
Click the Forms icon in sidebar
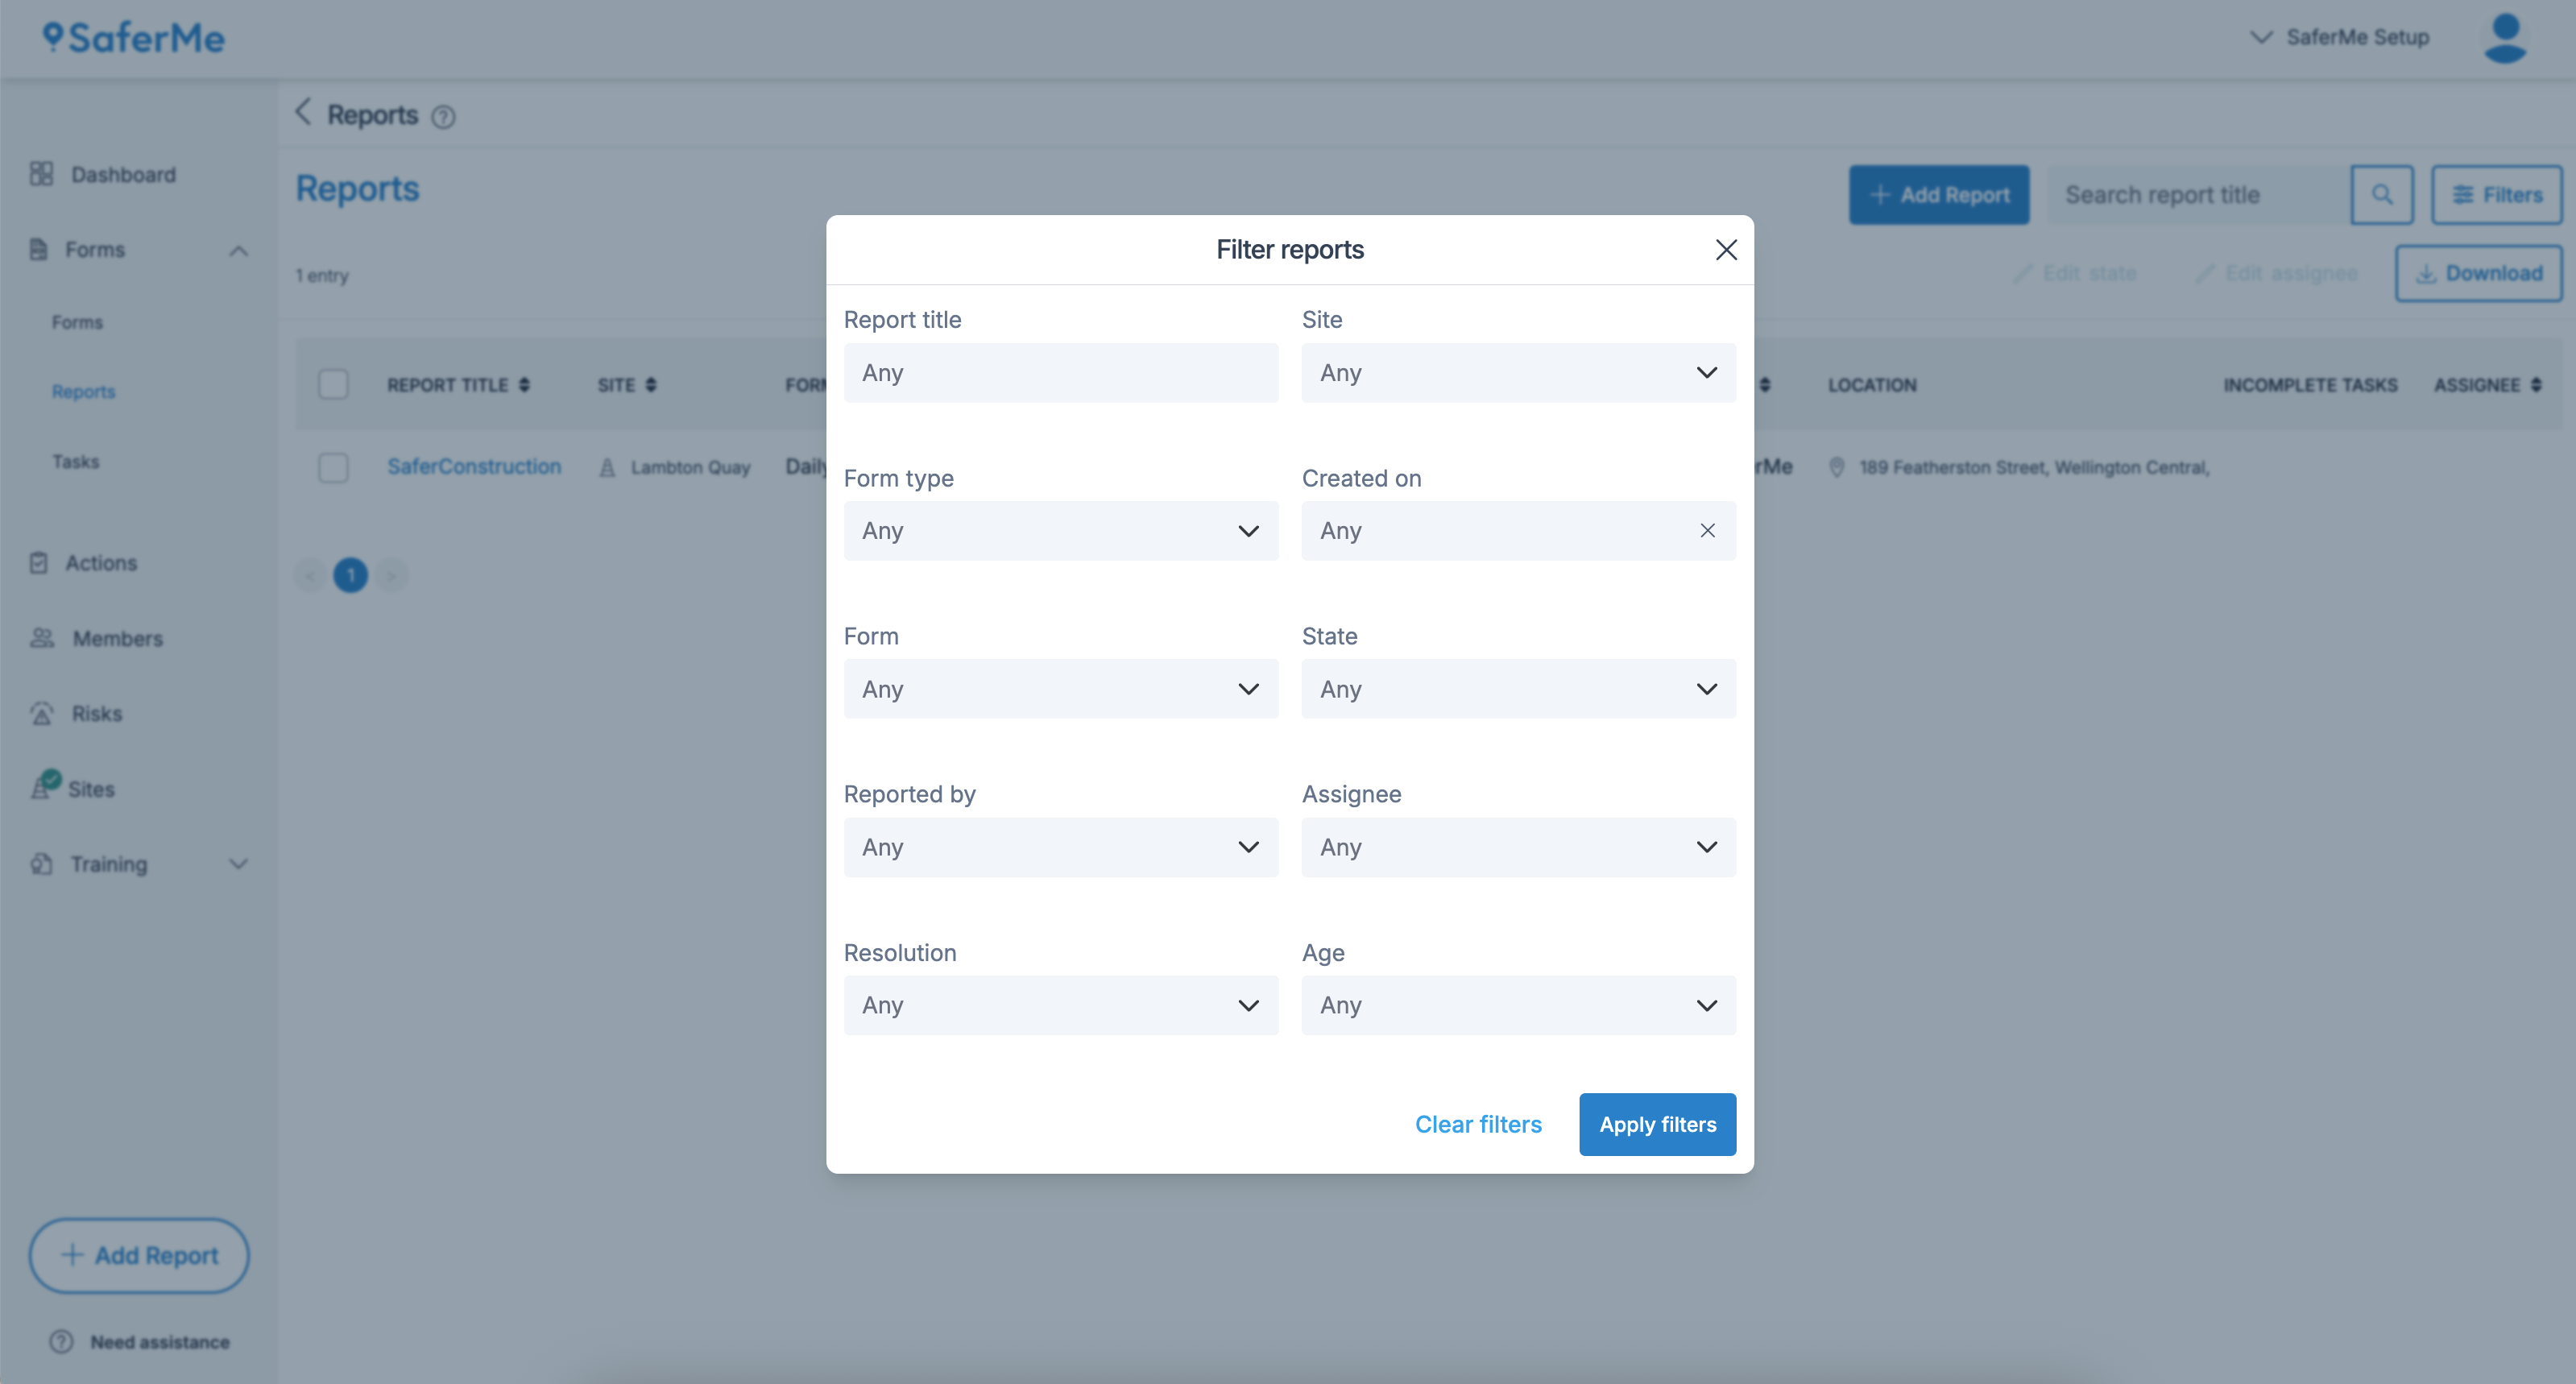38,249
